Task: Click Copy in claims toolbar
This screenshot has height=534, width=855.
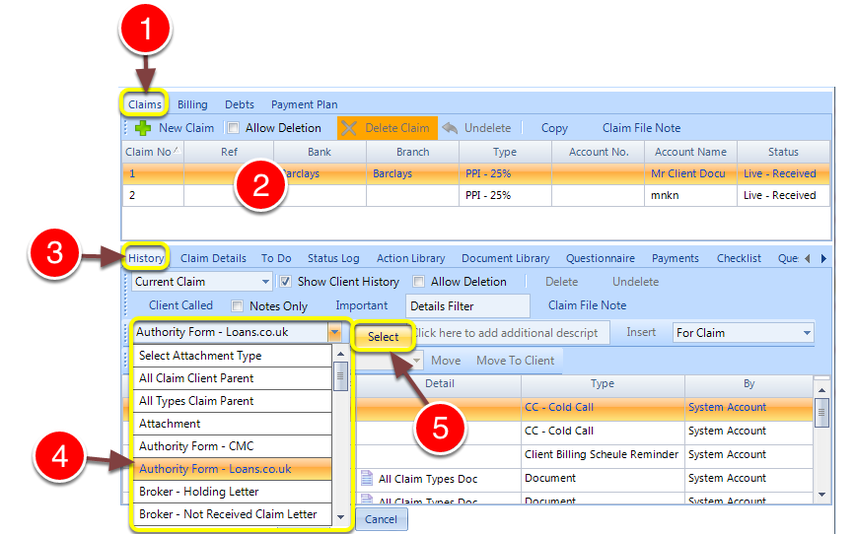Action: [554, 128]
